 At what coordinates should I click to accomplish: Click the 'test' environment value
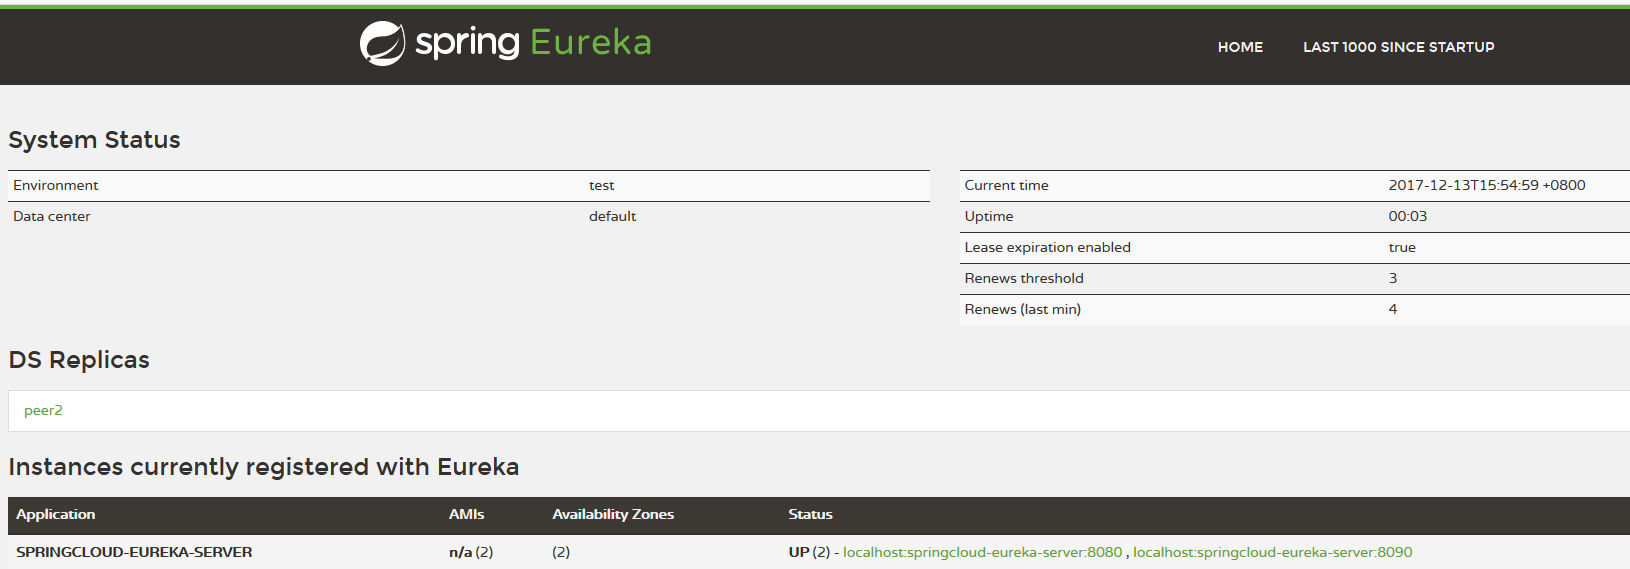(601, 185)
